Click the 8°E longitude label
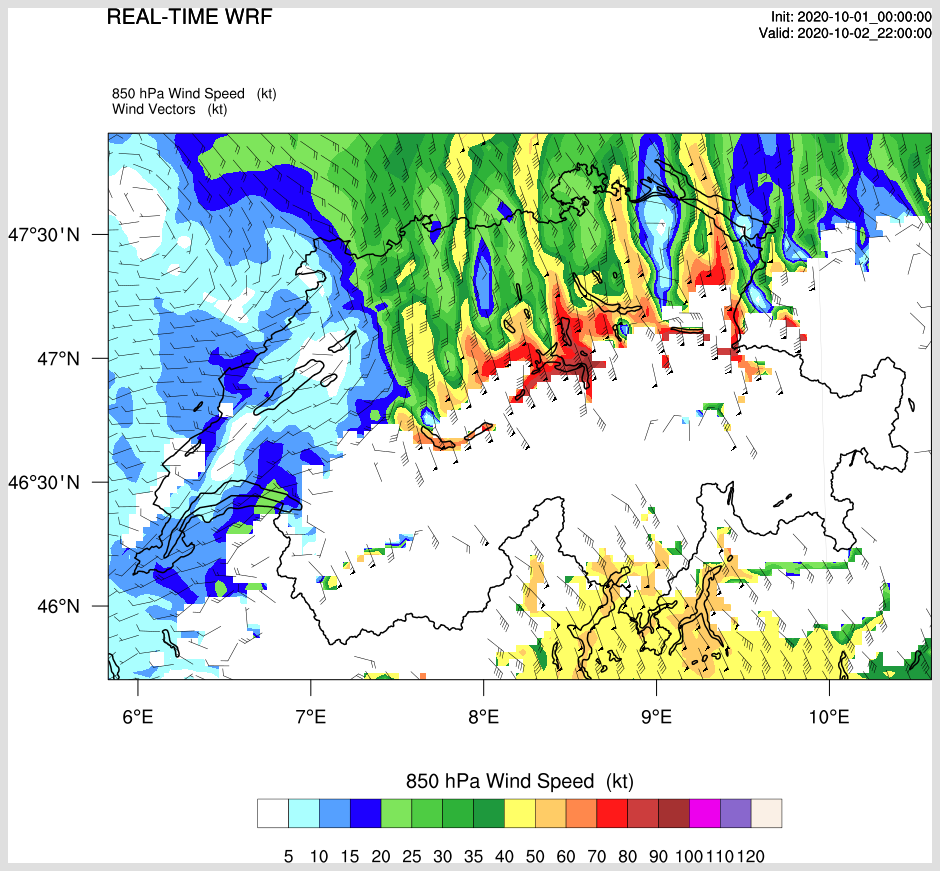This screenshot has width=940, height=871. pyautogui.click(x=484, y=716)
